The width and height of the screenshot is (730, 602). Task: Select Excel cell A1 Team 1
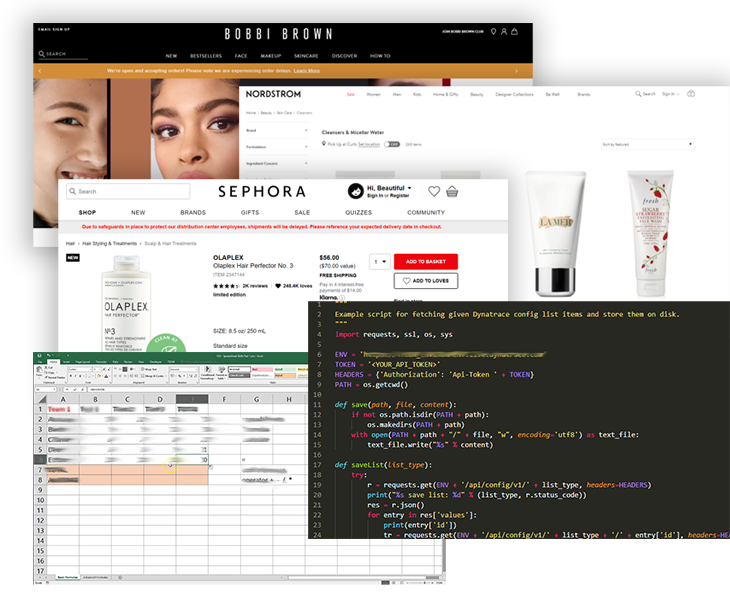pos(63,409)
